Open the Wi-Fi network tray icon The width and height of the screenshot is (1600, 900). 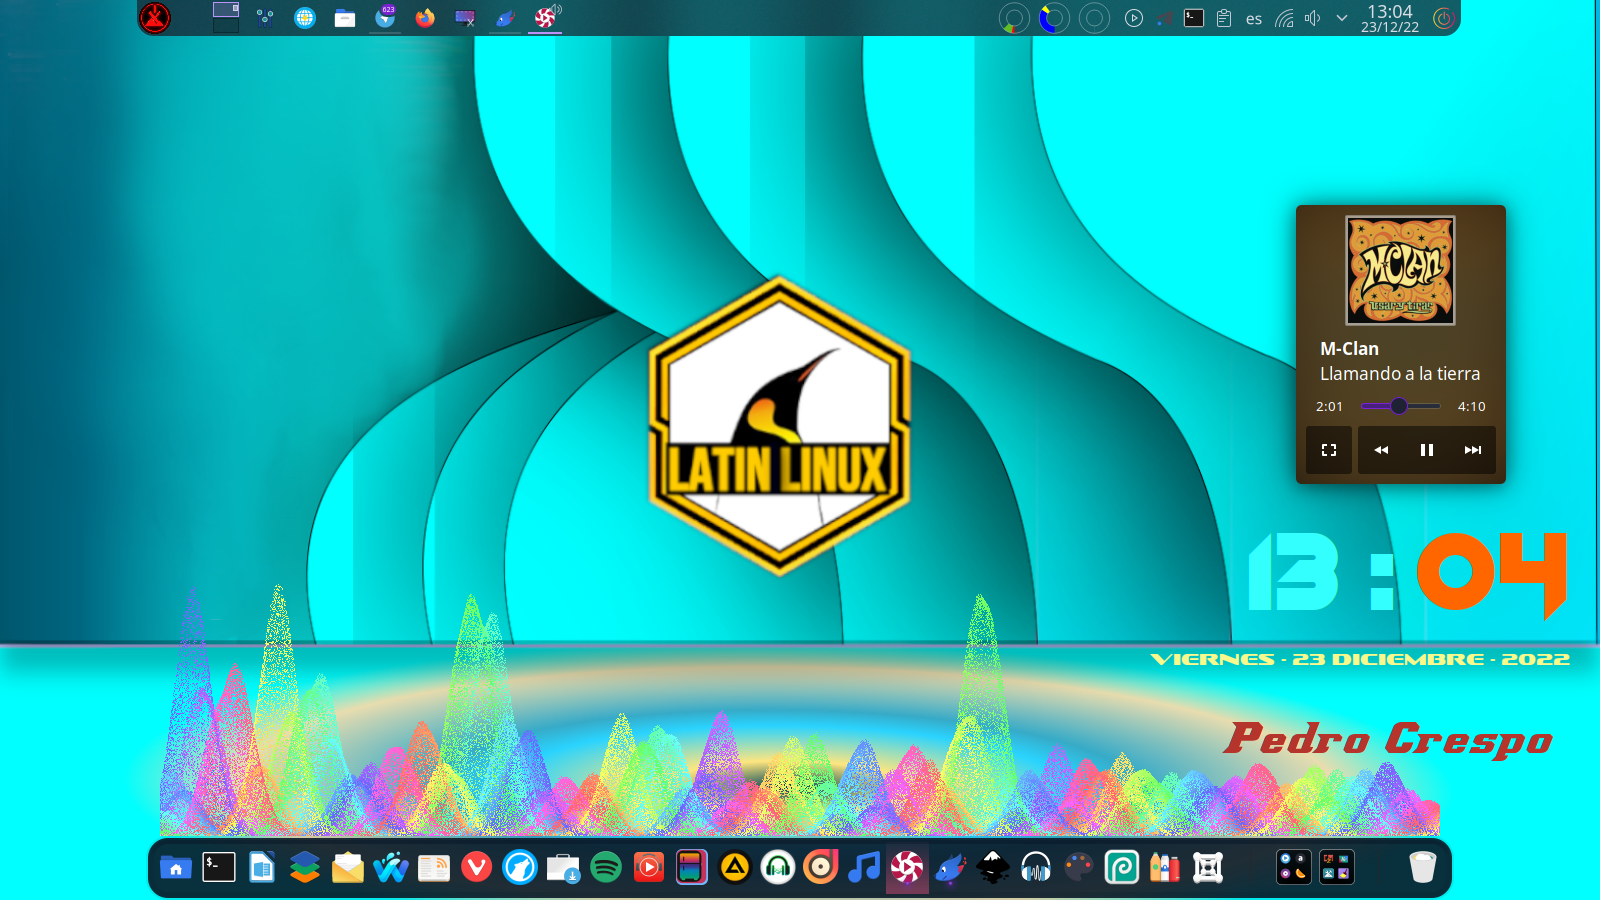(x=1284, y=18)
